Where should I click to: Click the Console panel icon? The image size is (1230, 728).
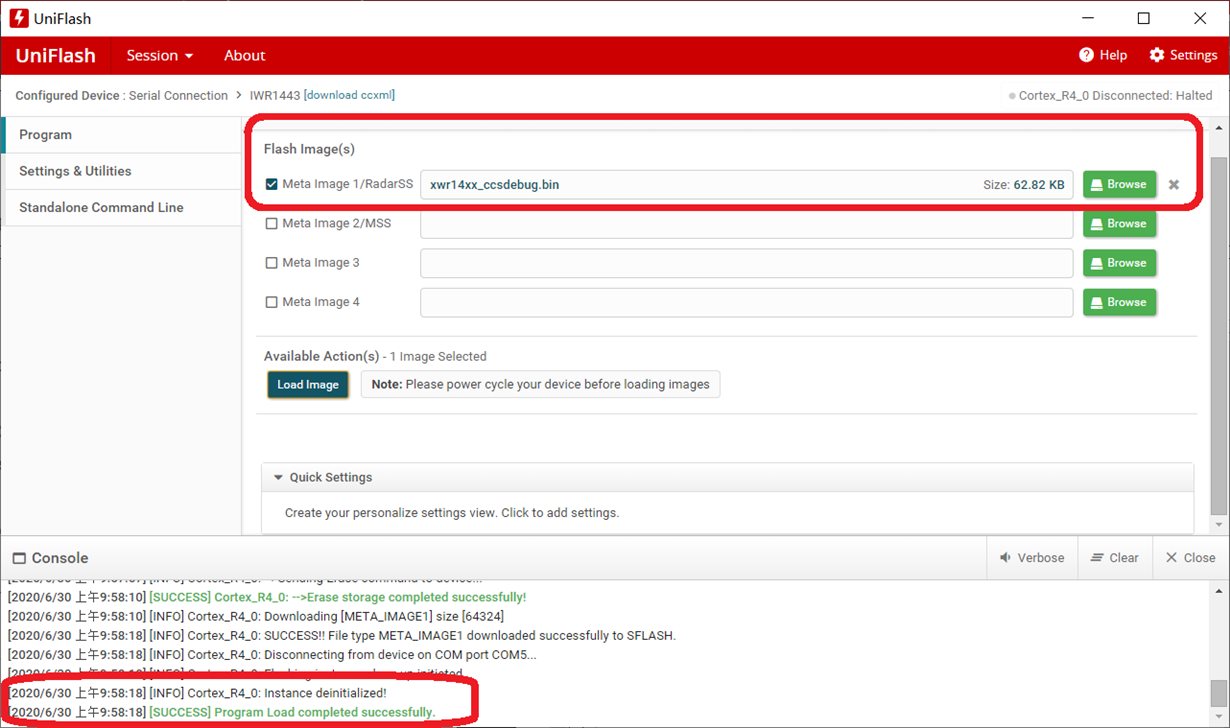click(x=18, y=558)
